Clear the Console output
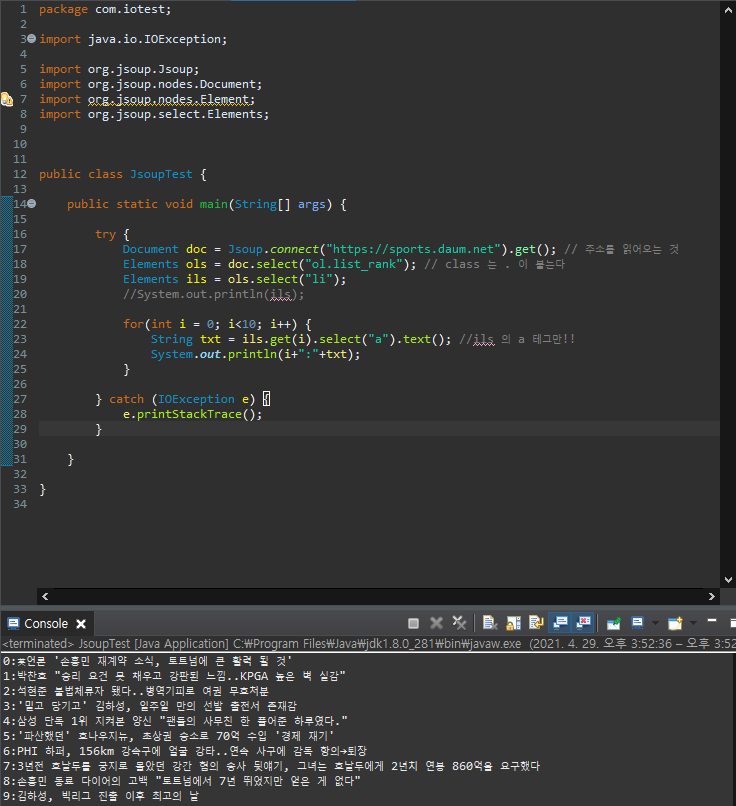736x806 pixels. click(x=490, y=624)
